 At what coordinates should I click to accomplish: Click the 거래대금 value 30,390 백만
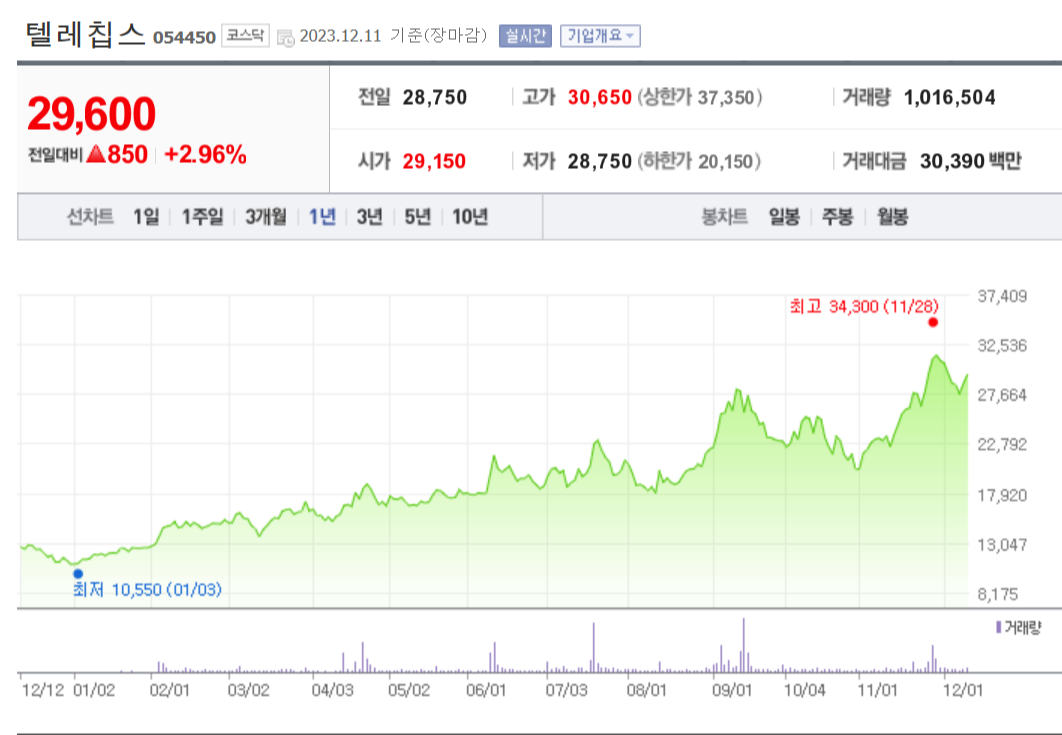[x=971, y=161]
